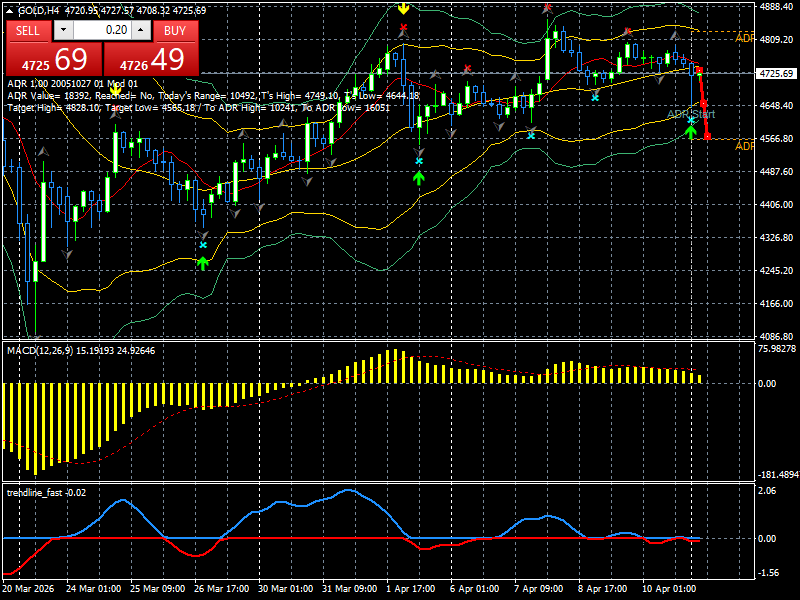Click the middle red square marker by ADR Start

[704, 104]
